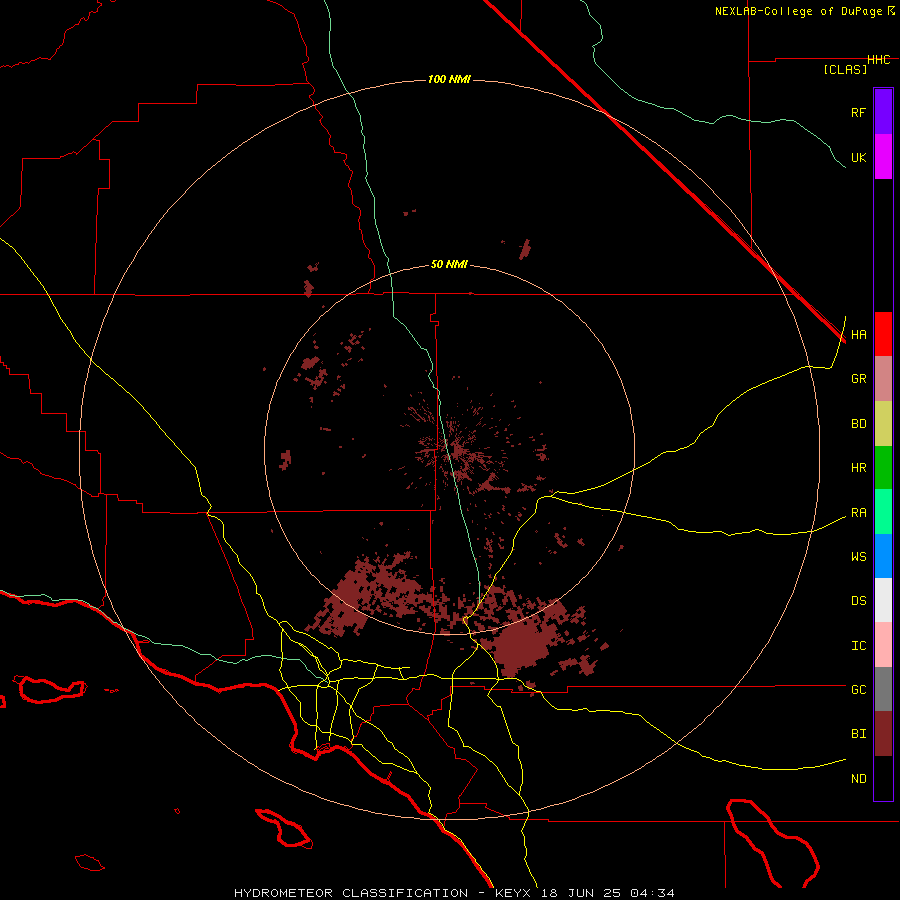Click the RA light green legend swatch

pos(883,512)
